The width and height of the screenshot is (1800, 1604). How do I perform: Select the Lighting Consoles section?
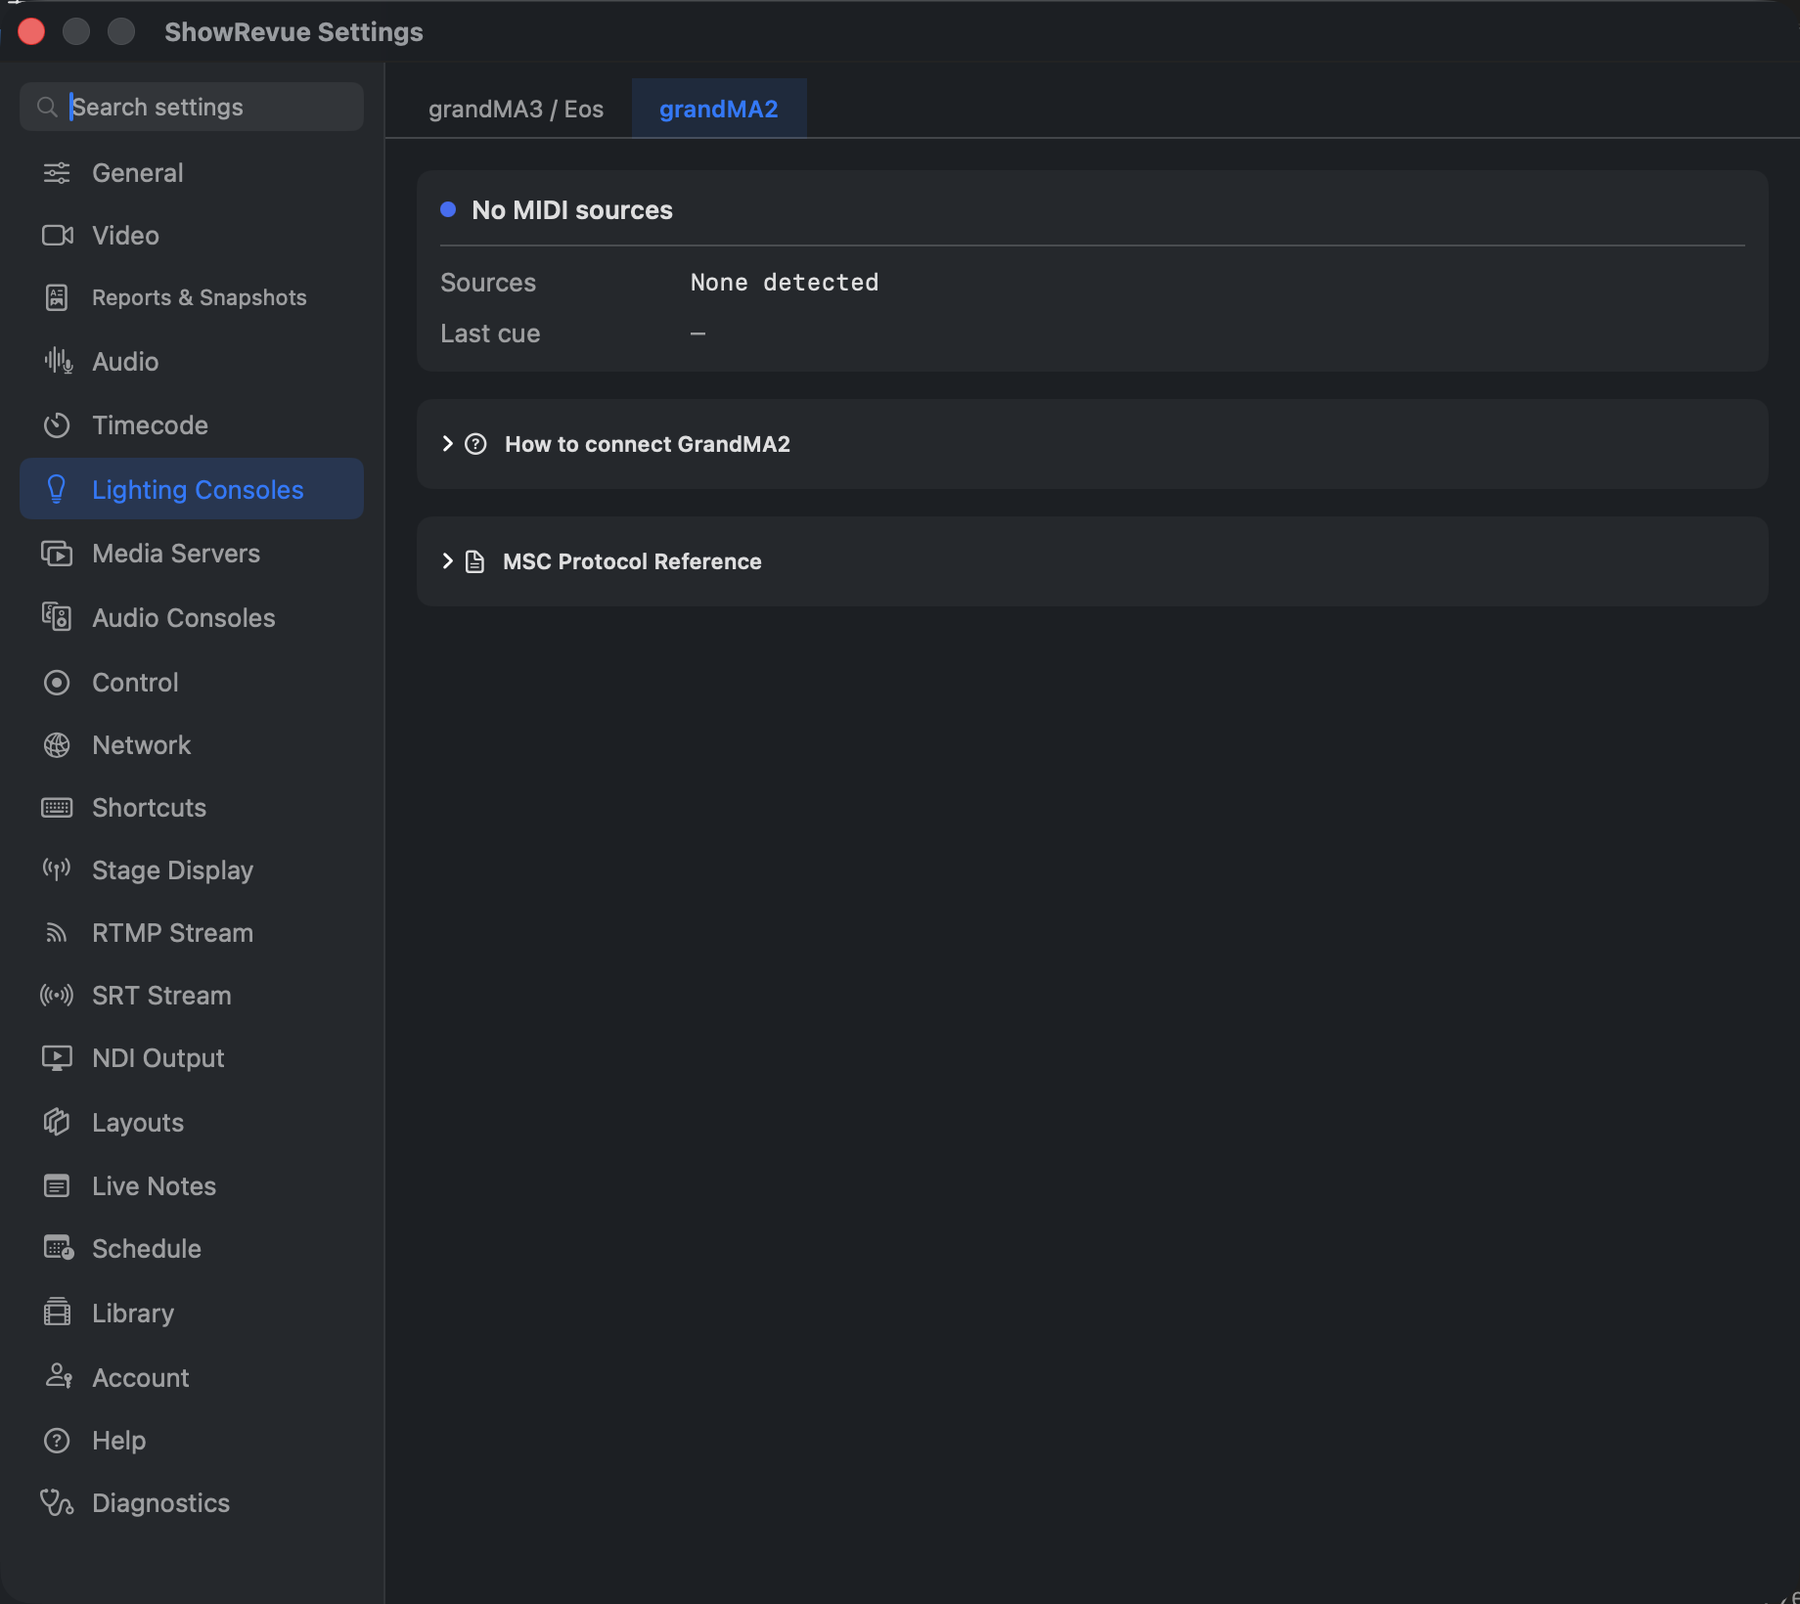coord(191,489)
